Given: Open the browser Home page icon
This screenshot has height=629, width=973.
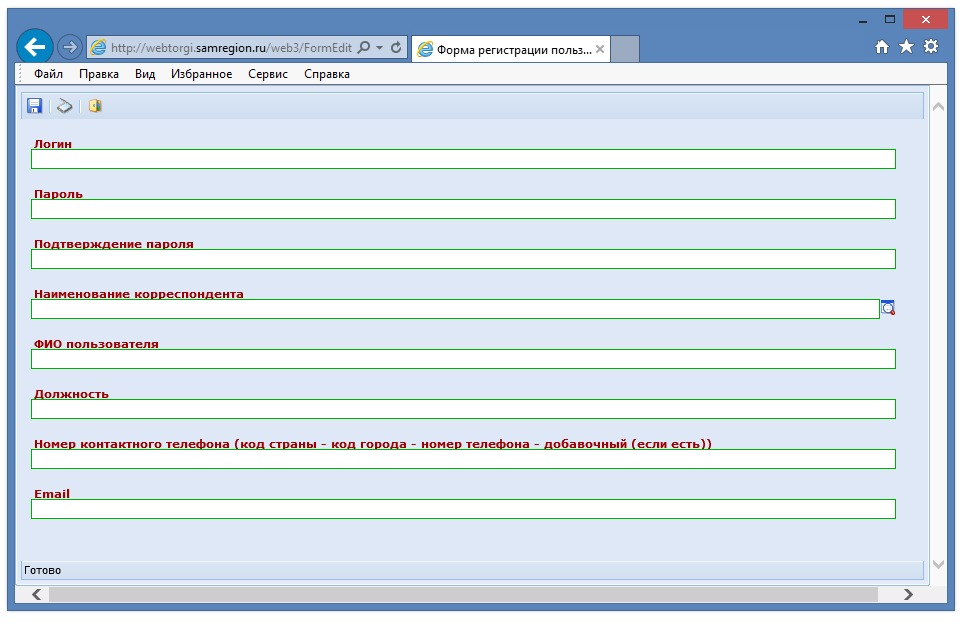Looking at the screenshot, I should [x=882, y=47].
